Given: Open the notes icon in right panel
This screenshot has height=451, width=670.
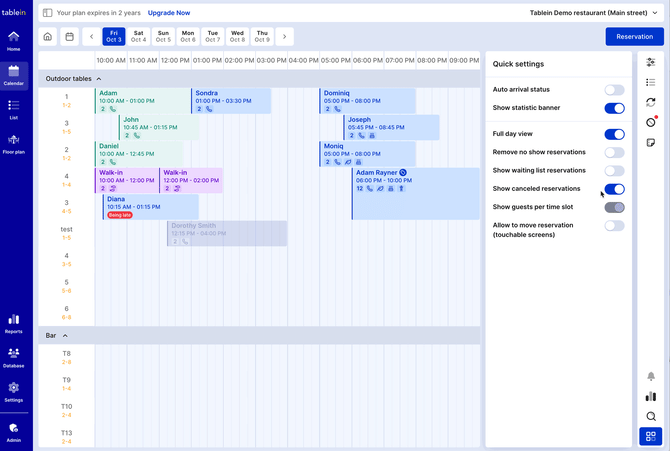Looking at the screenshot, I should coord(651,143).
